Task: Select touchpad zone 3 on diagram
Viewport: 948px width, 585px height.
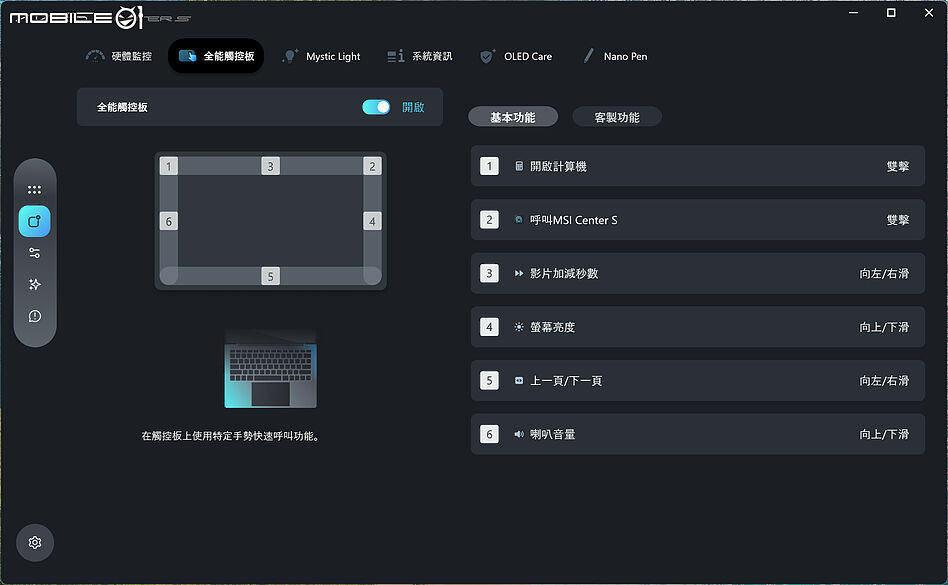Action: point(270,166)
